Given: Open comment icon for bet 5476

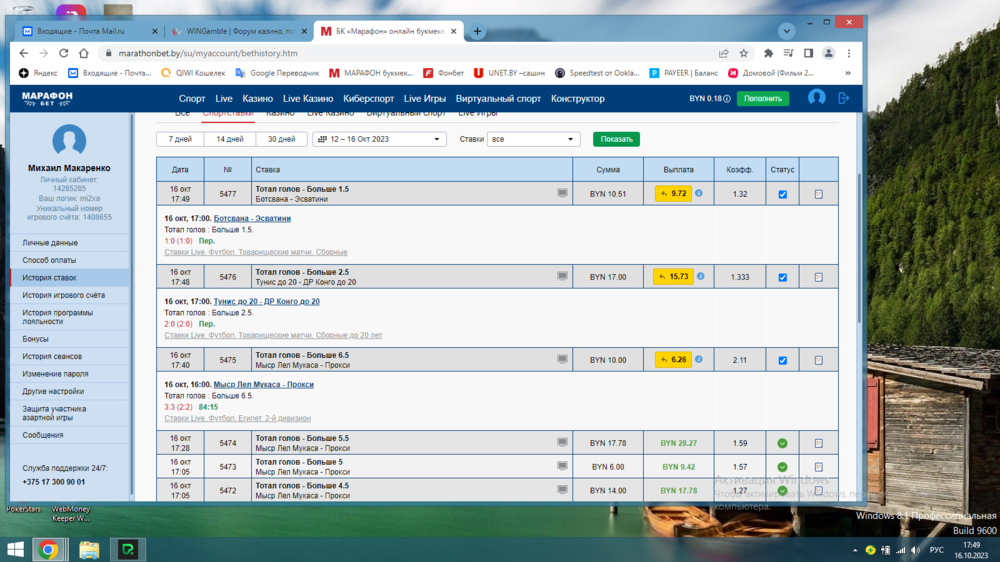Looking at the screenshot, I should pyautogui.click(x=562, y=276).
